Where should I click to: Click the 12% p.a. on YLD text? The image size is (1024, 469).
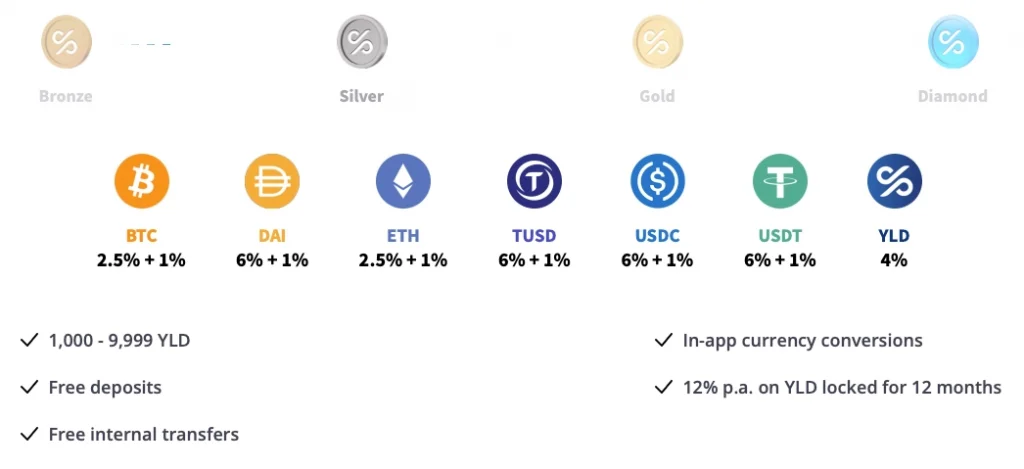pos(842,387)
